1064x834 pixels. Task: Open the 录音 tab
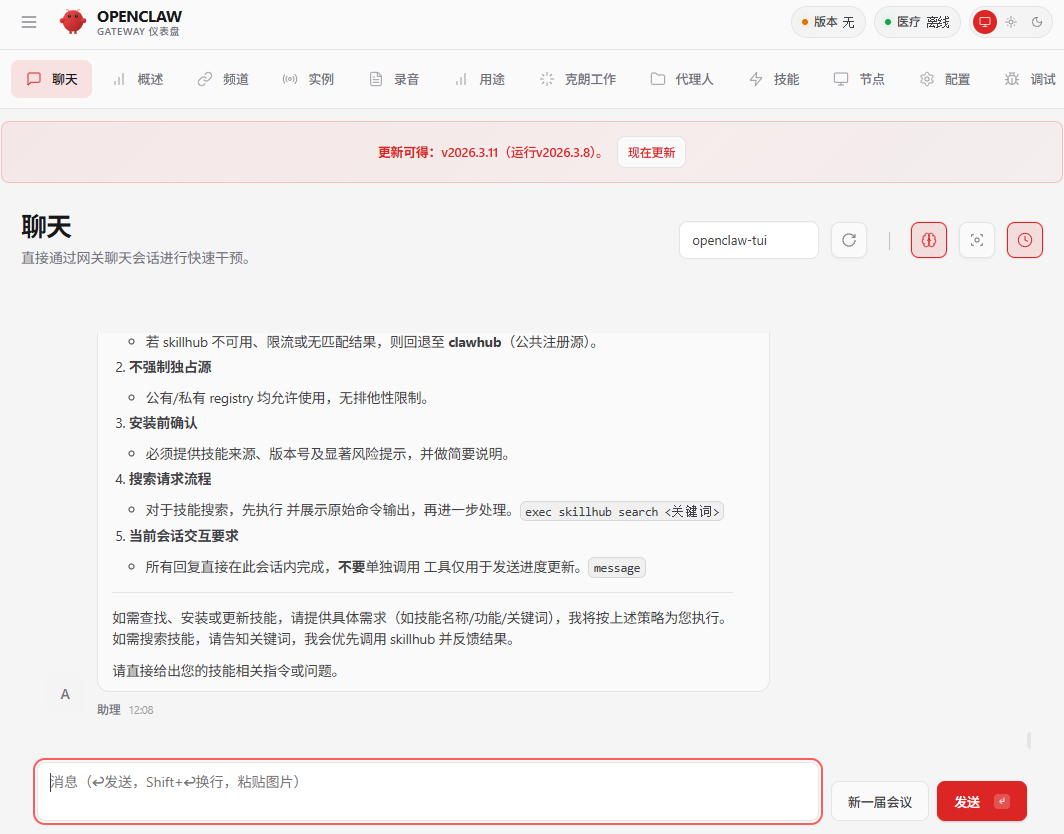tap(394, 79)
